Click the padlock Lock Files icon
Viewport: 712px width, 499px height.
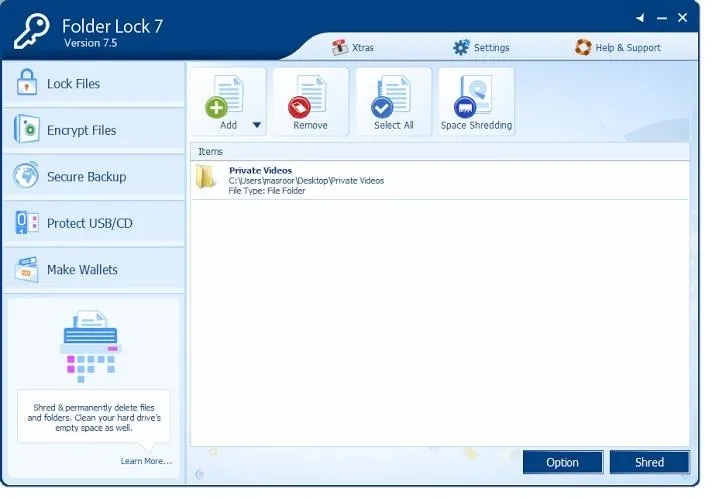tap(27, 82)
